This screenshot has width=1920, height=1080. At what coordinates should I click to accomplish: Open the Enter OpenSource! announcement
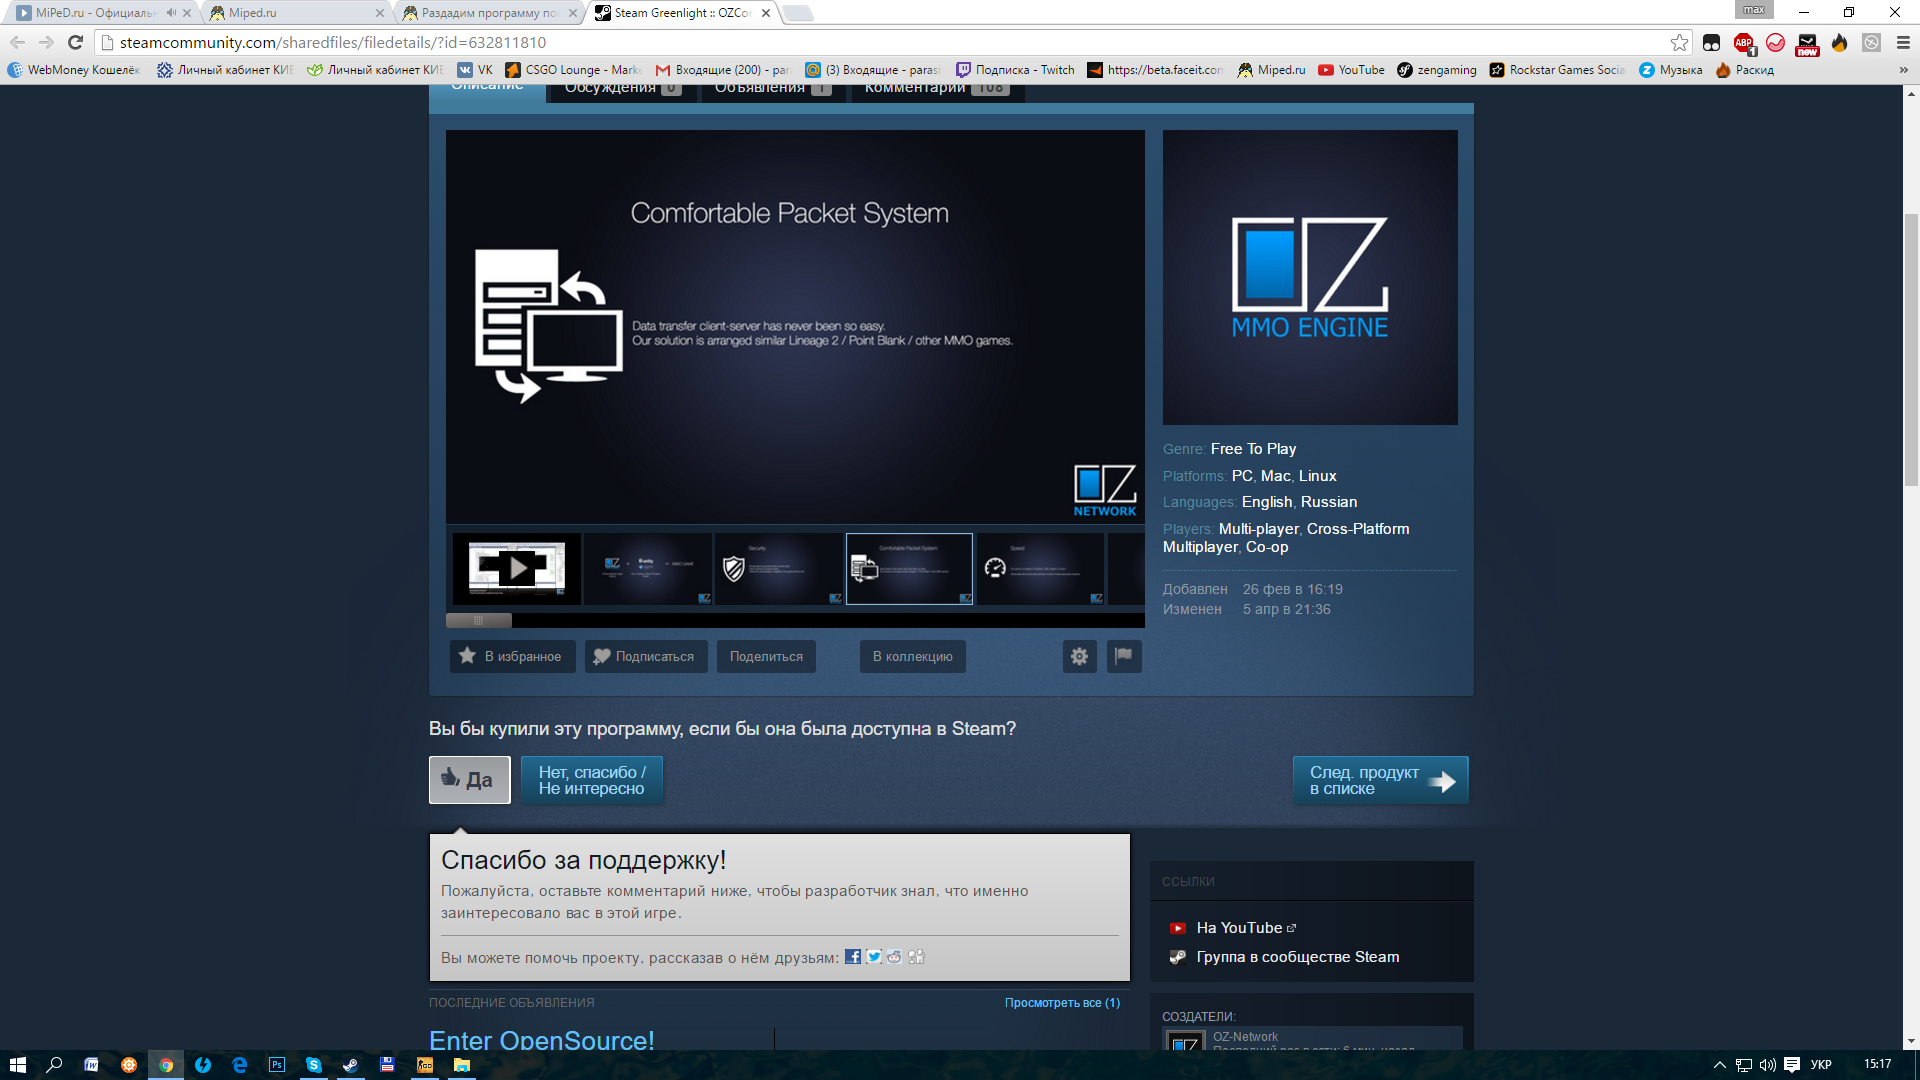[x=542, y=1040]
